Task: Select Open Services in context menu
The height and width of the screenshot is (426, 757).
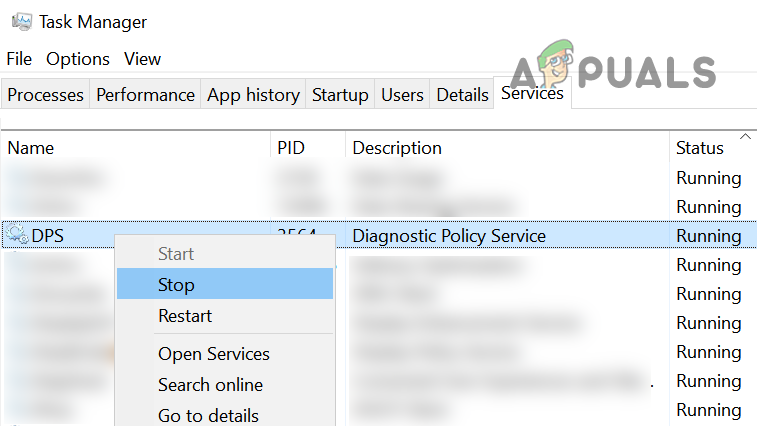Action: click(214, 354)
